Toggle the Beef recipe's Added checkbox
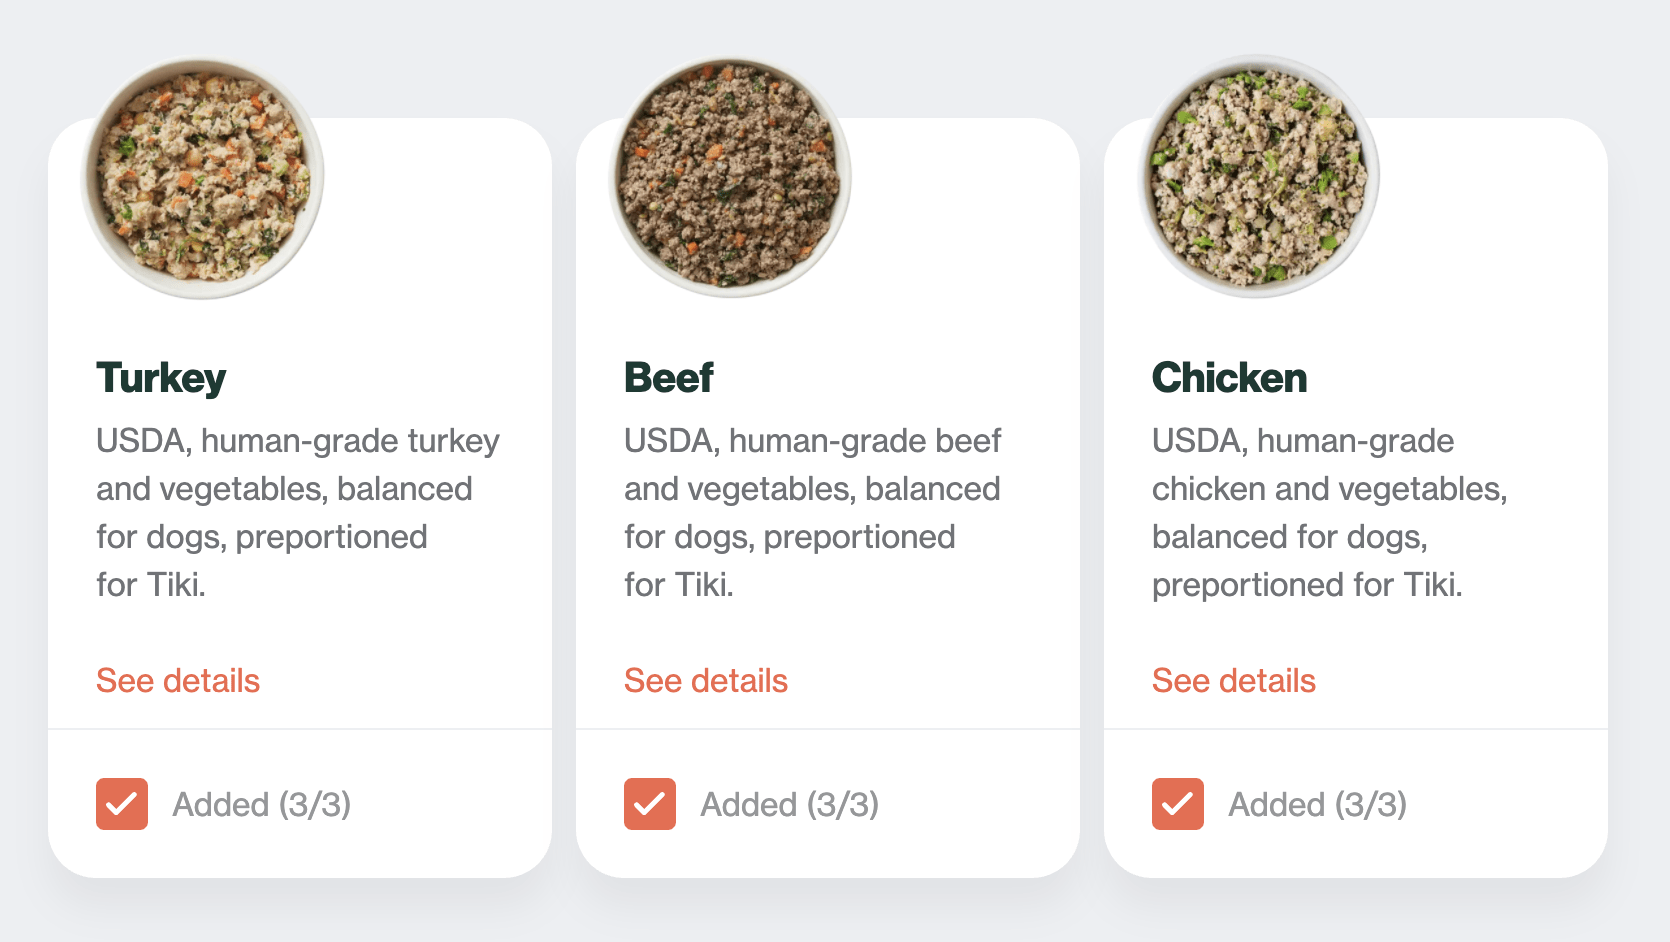 pyautogui.click(x=649, y=803)
